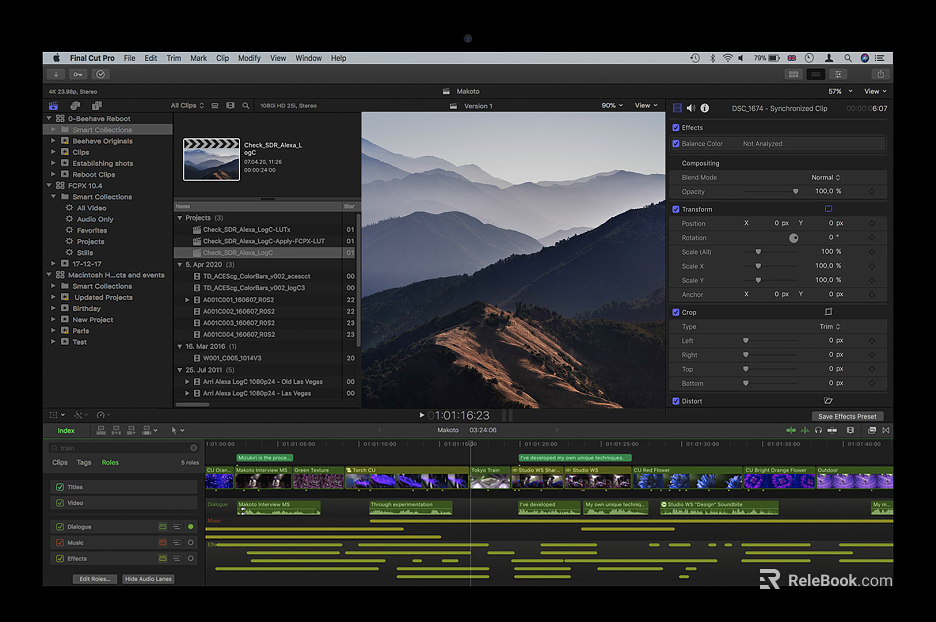Disable the Balance Color checkbox

[677, 144]
